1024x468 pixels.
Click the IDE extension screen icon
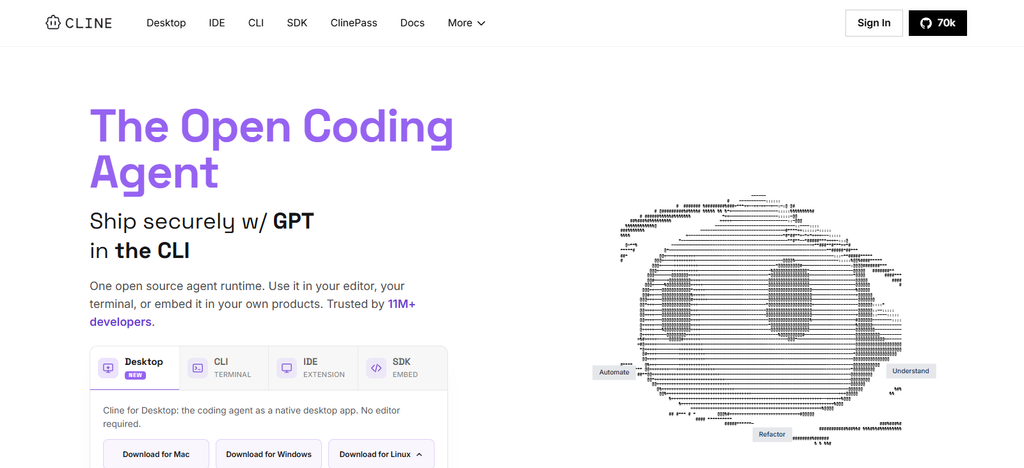[286, 367]
